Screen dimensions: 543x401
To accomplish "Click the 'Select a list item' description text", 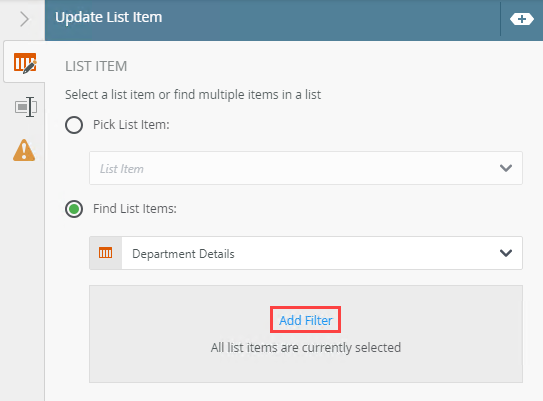I will [x=193, y=95].
